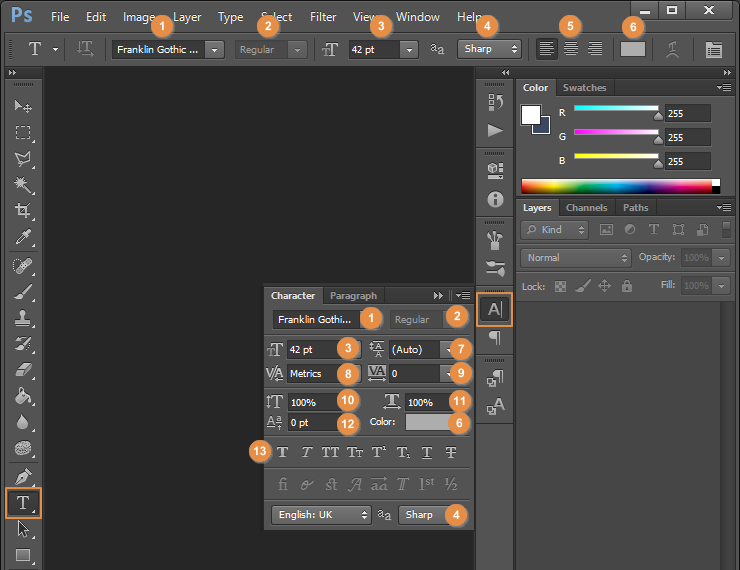Lock transparent pixels in Layers panel
The image size is (740, 570).
click(560, 286)
